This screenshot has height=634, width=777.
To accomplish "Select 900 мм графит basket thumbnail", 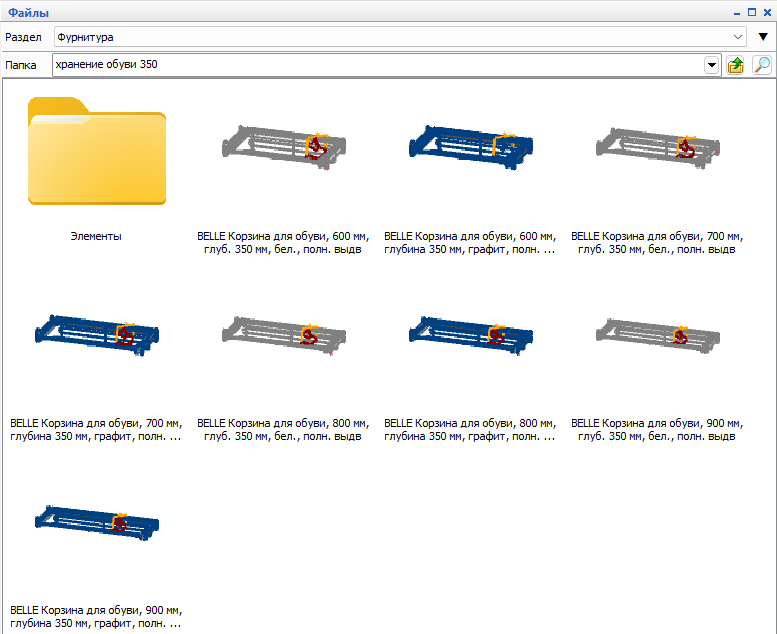I will click(x=97, y=522).
